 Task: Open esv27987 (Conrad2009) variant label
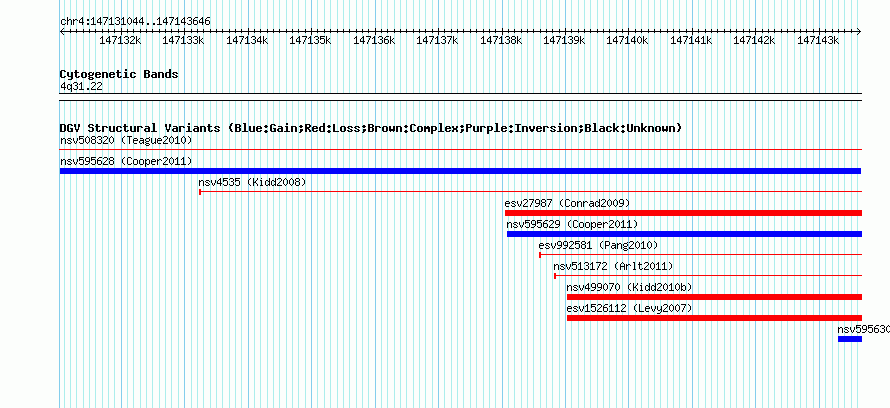pos(567,203)
